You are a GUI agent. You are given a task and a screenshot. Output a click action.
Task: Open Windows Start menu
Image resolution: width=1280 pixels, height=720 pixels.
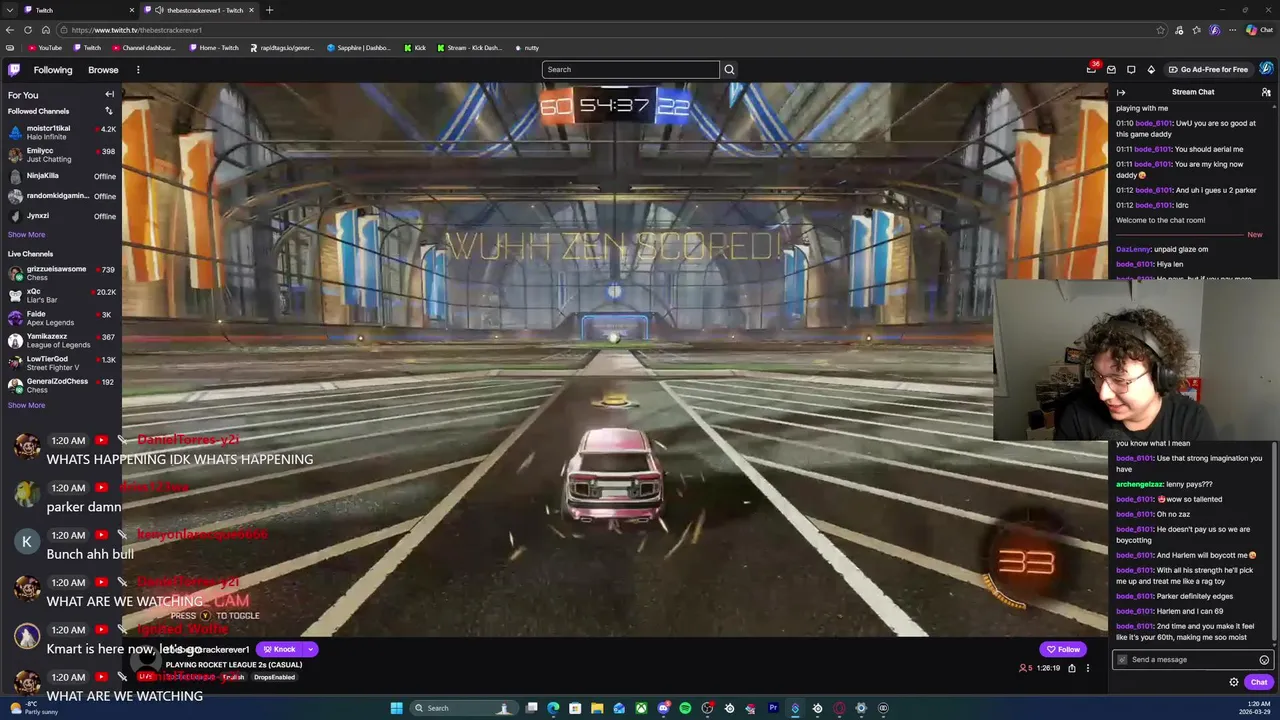pyautogui.click(x=396, y=708)
